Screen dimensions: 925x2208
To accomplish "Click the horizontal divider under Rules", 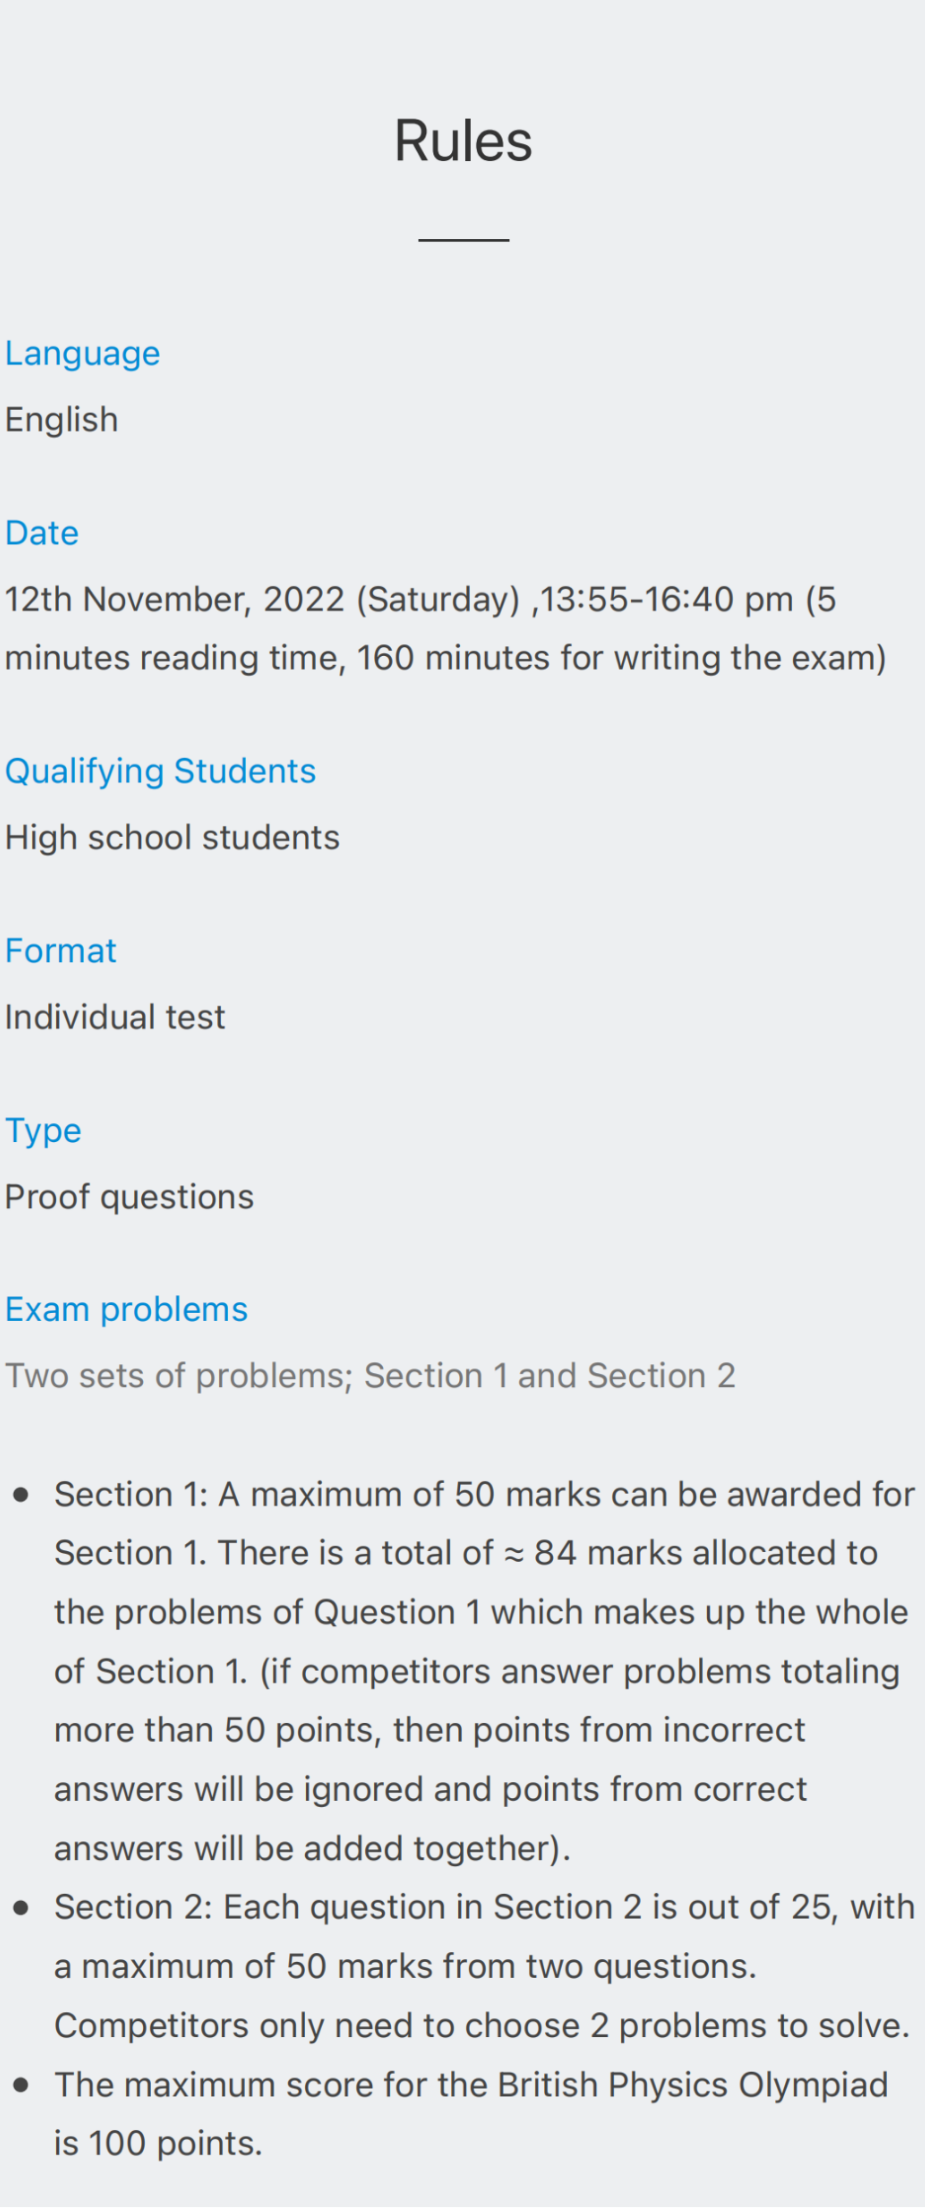I will (x=464, y=240).
